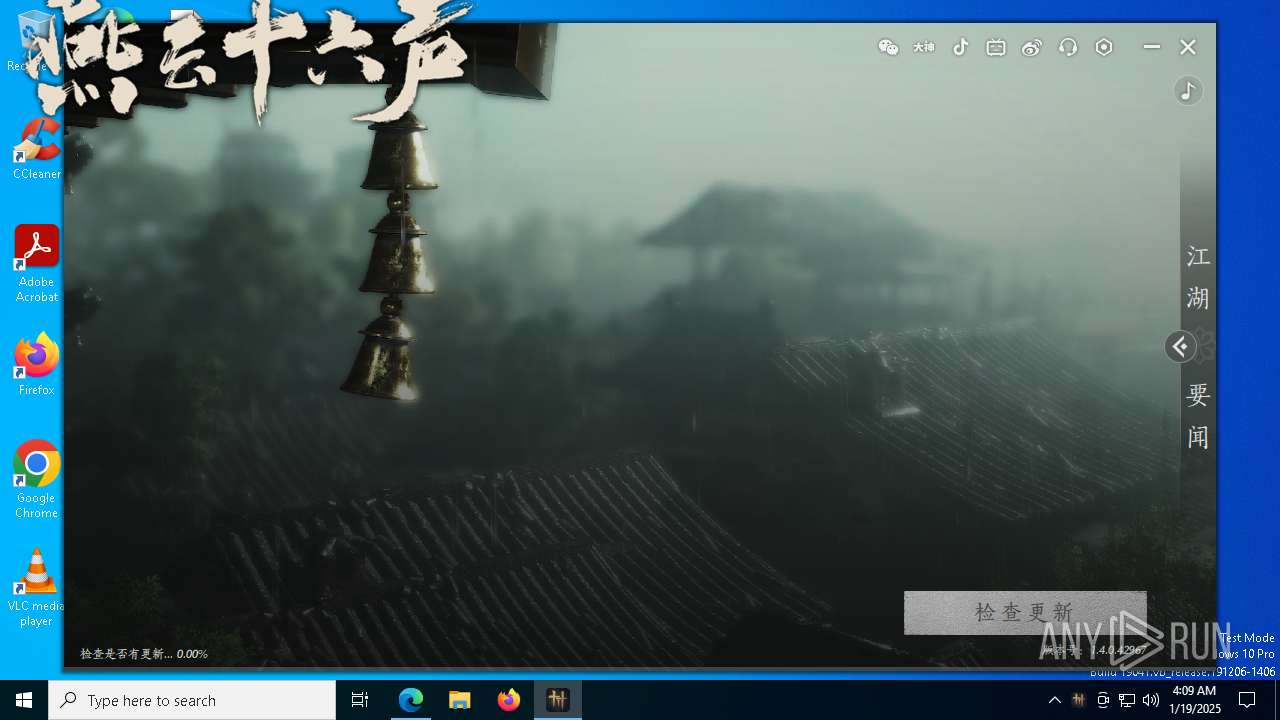Open Firefox from the taskbar
This screenshot has height=720, width=1280.
(x=509, y=700)
